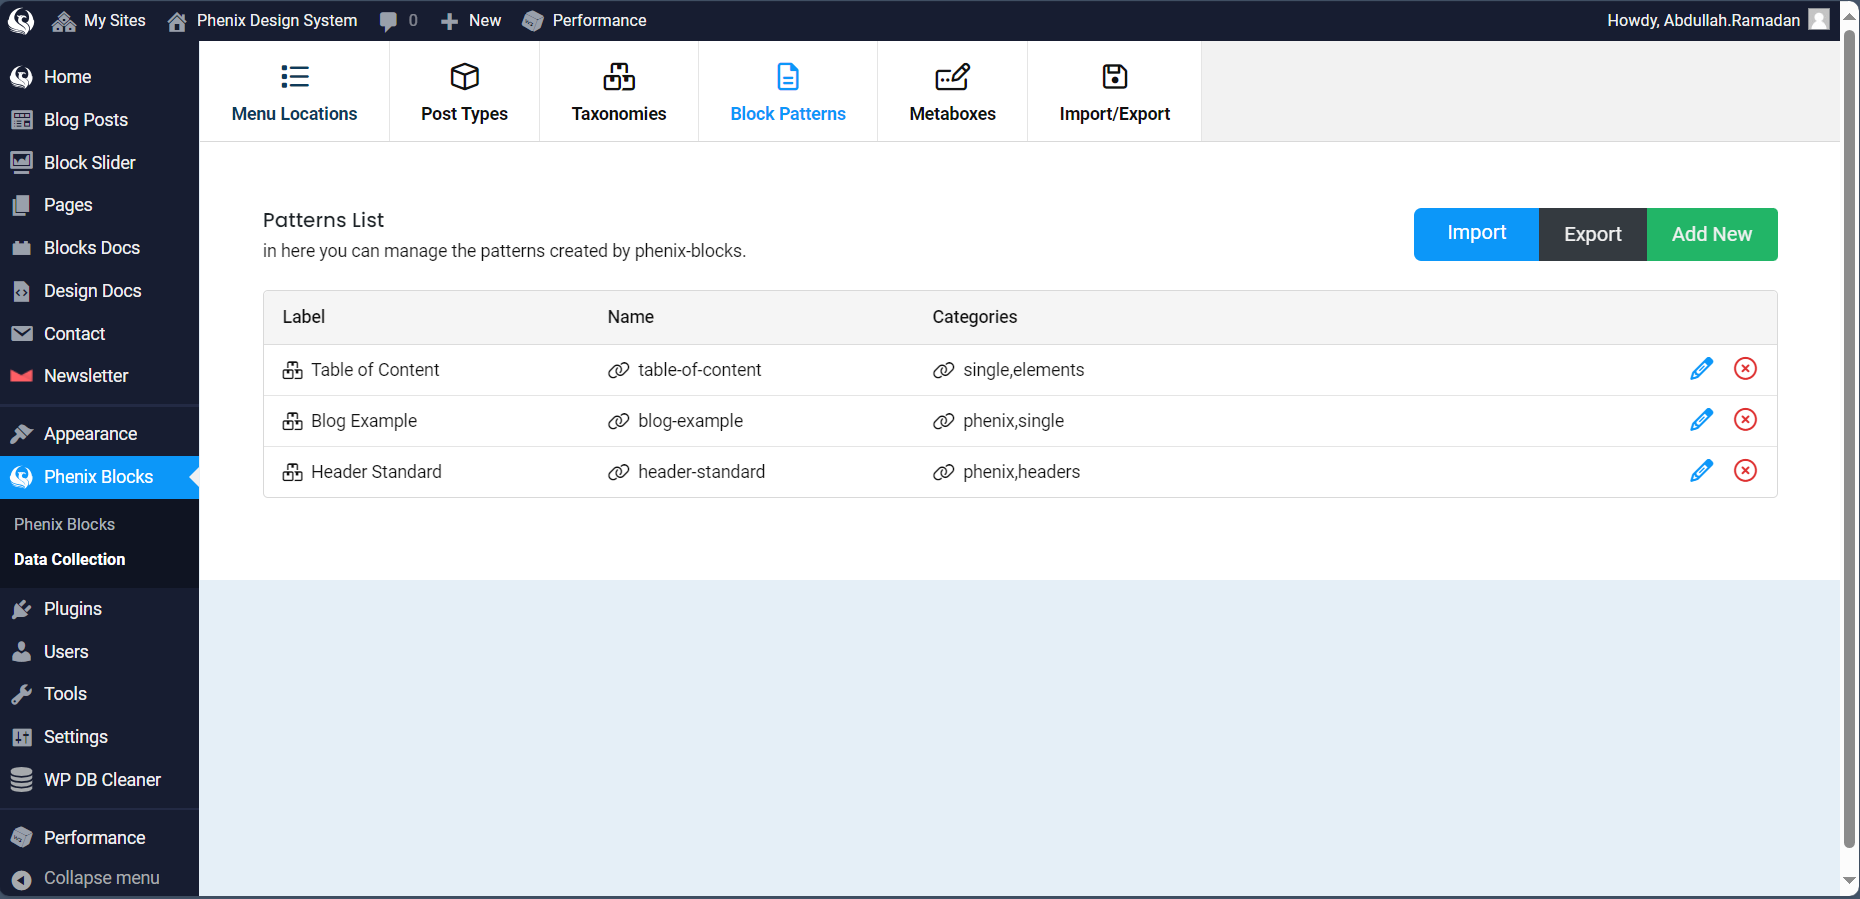Click the green Add New button
Image resolution: width=1860 pixels, height=899 pixels.
(x=1712, y=234)
